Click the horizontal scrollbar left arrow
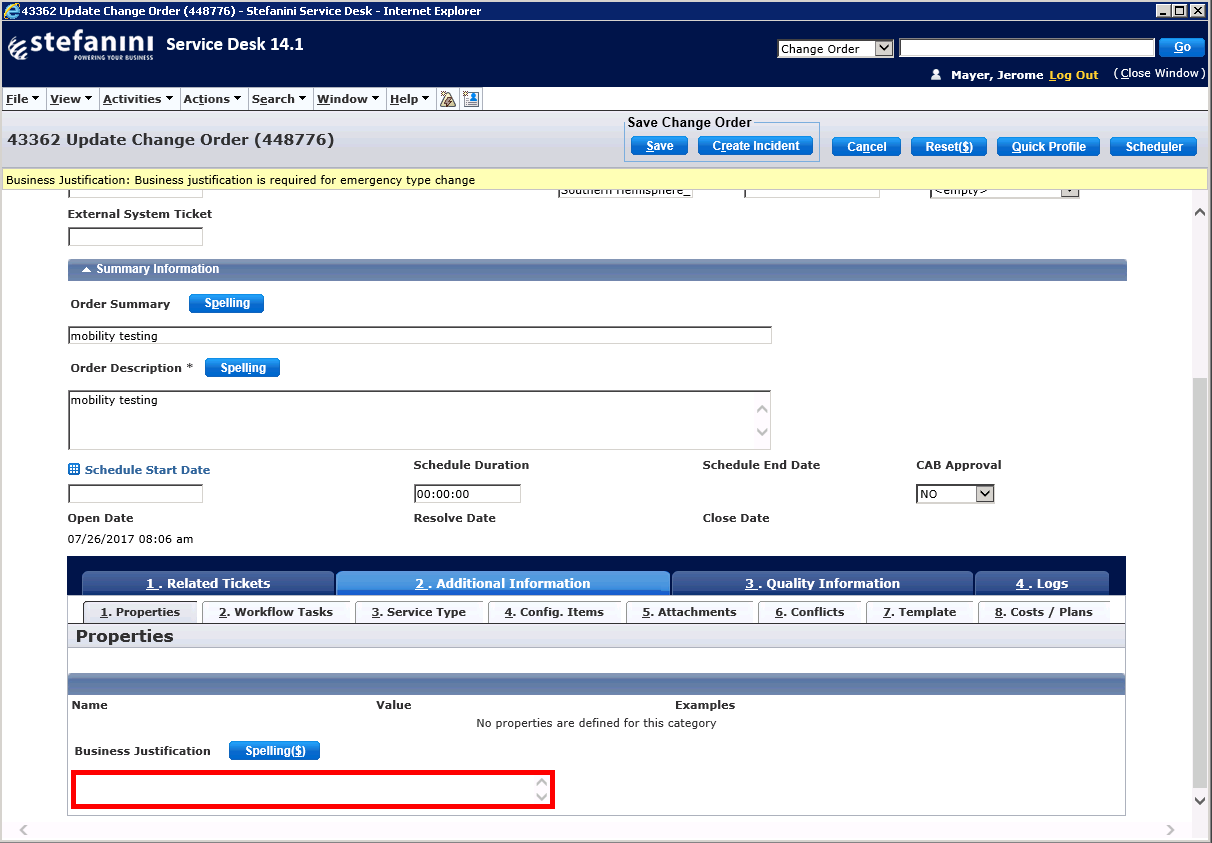The height and width of the screenshot is (843, 1212). tap(24, 831)
